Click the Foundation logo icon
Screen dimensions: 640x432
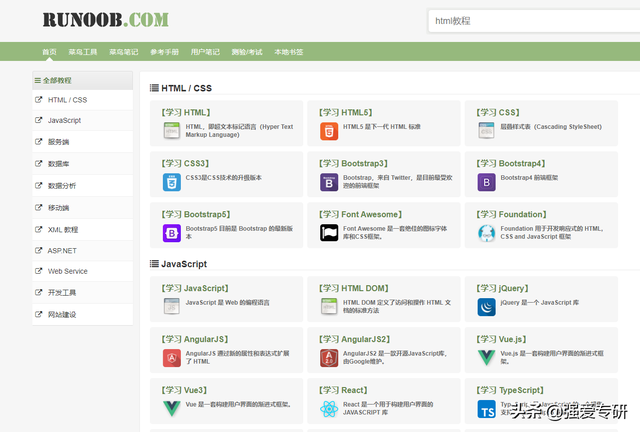click(486, 233)
